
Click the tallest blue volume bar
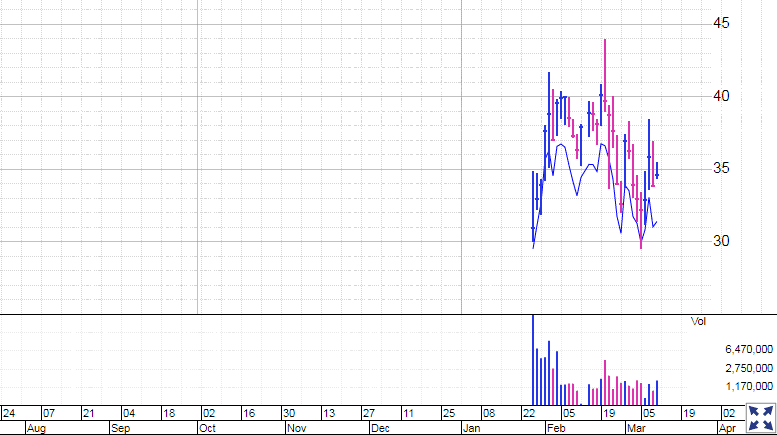[x=533, y=360]
